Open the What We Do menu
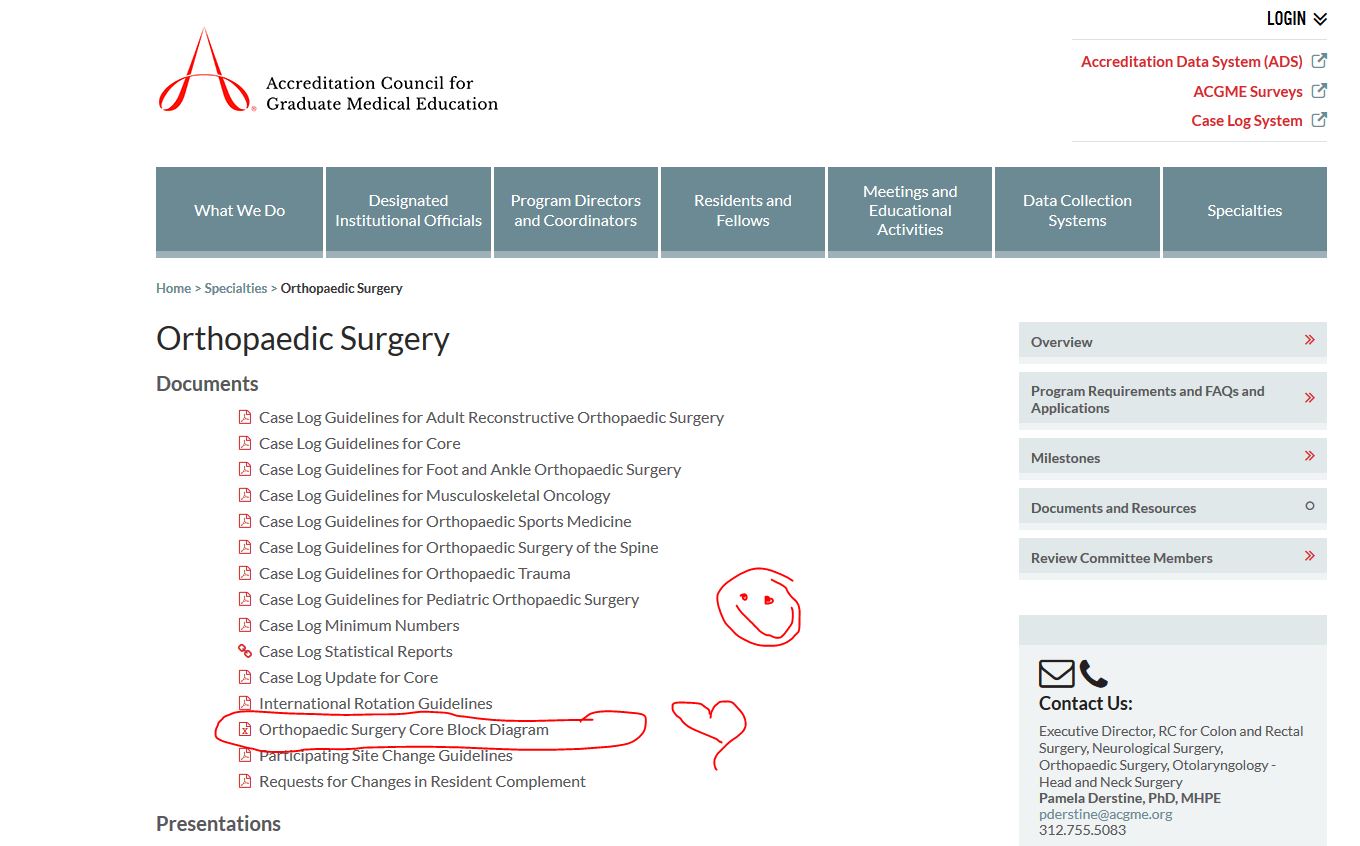This screenshot has height=846, width=1360. pos(240,211)
